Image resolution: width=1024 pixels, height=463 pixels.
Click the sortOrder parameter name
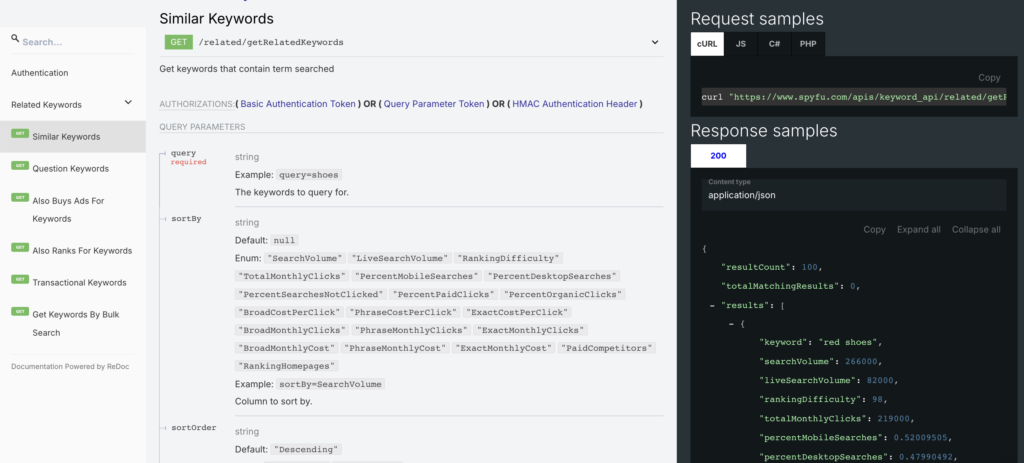193,428
